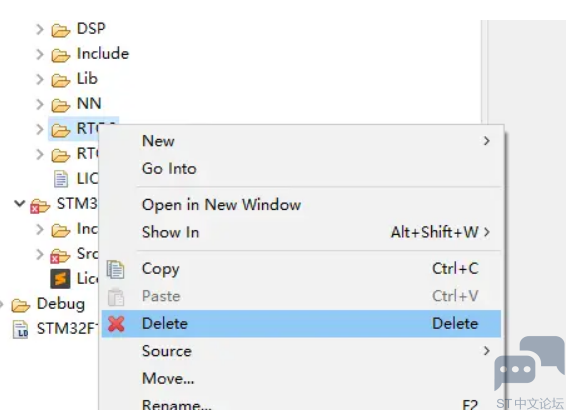Collapse the STM3 folder node
Screen dimensions: 573x419
click(x=19, y=203)
